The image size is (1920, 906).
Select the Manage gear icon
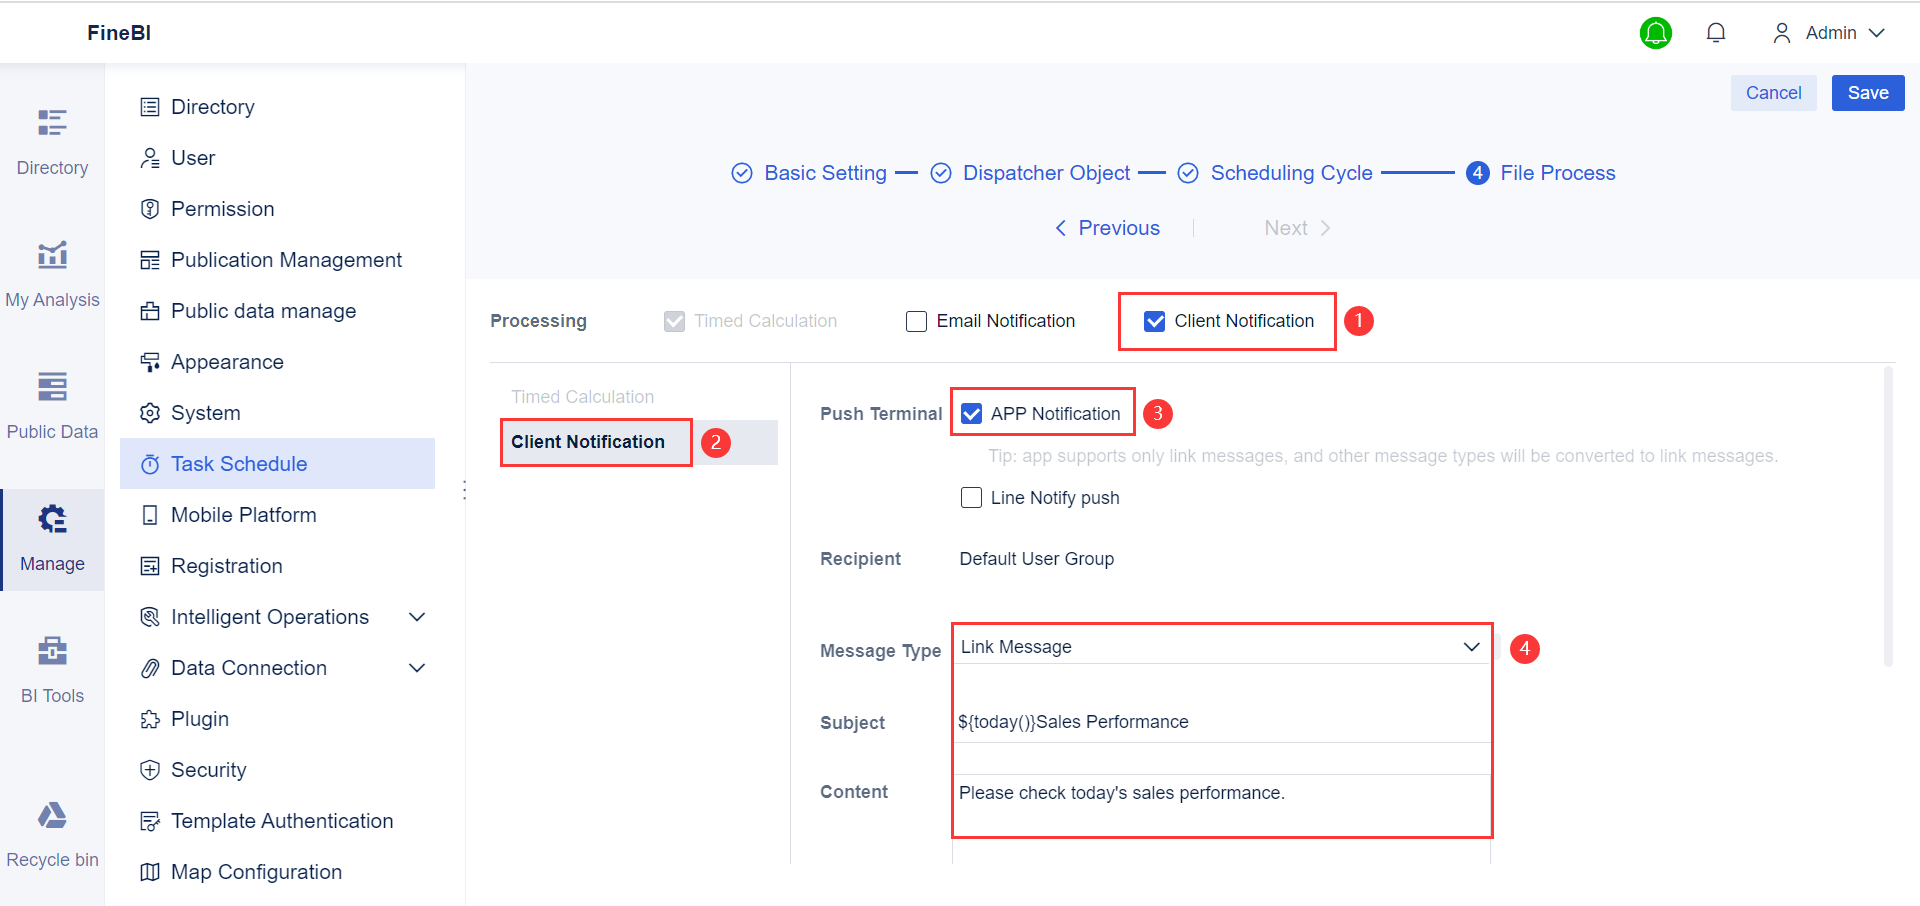tap(52, 530)
